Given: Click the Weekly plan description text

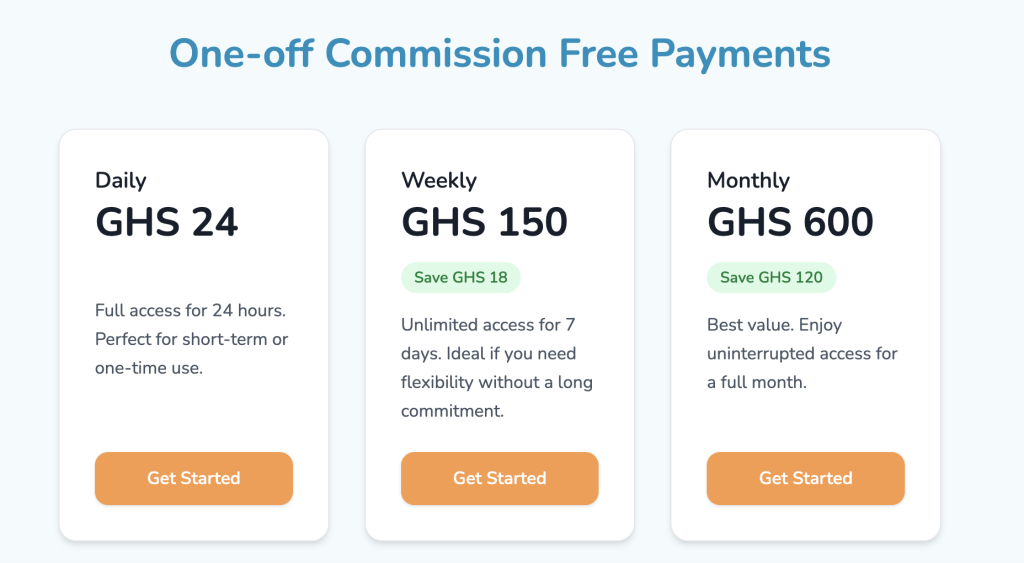Looking at the screenshot, I should tap(496, 368).
